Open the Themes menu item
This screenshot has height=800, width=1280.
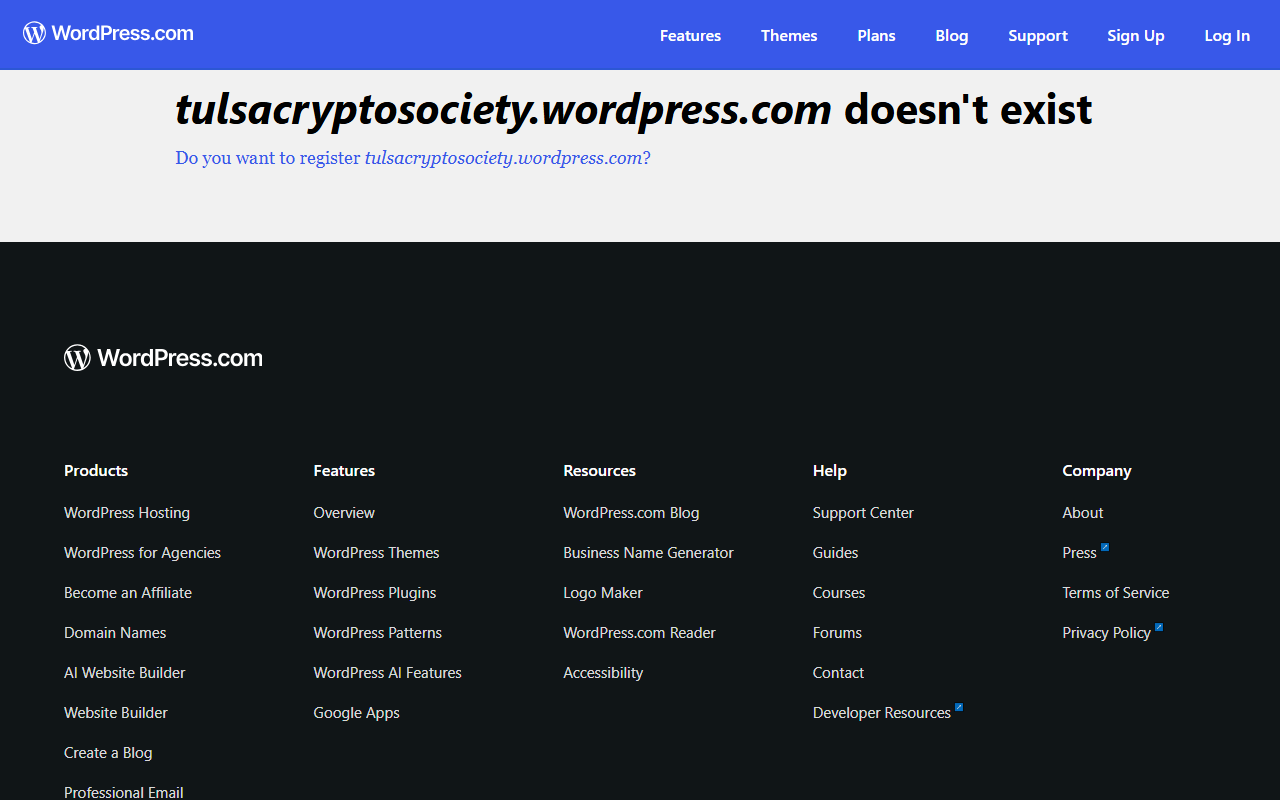789,35
